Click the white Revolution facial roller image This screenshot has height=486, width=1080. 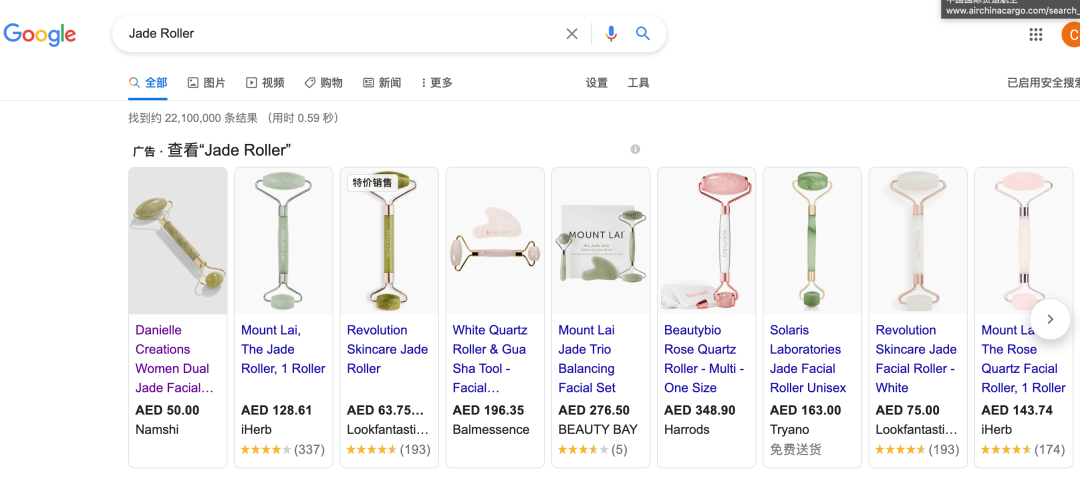917,241
